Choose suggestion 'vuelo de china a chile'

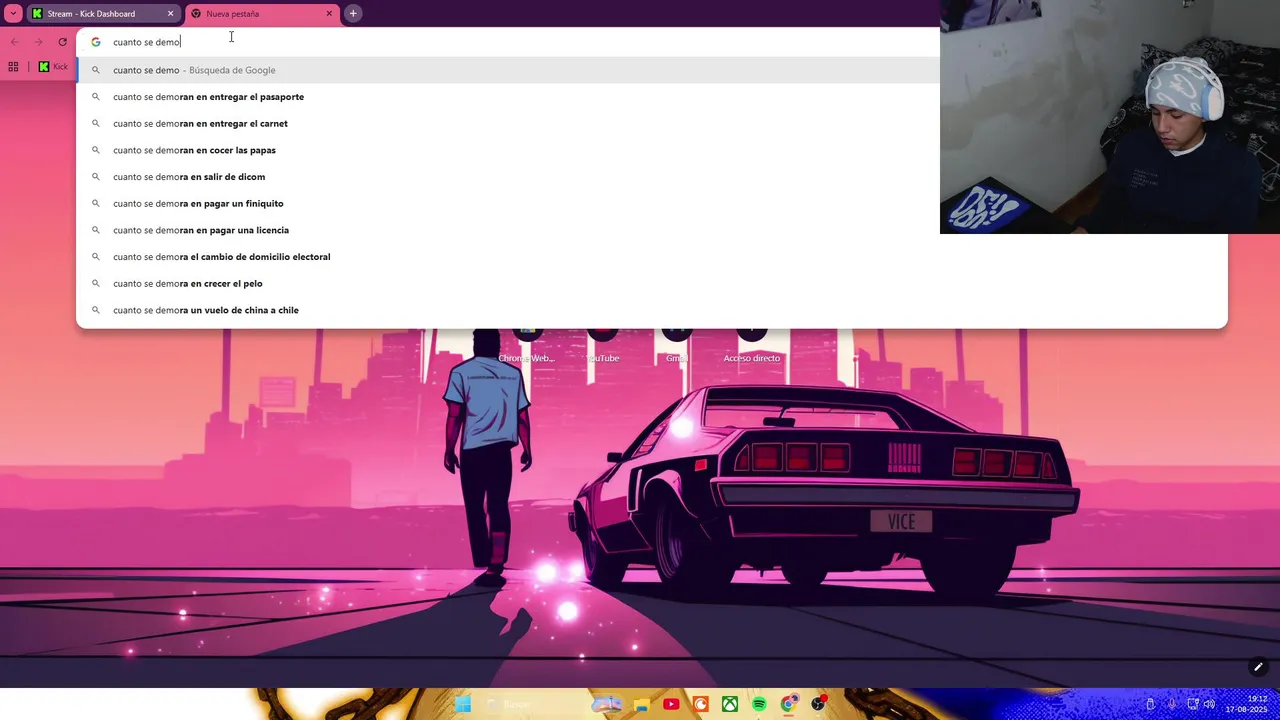(x=651, y=310)
